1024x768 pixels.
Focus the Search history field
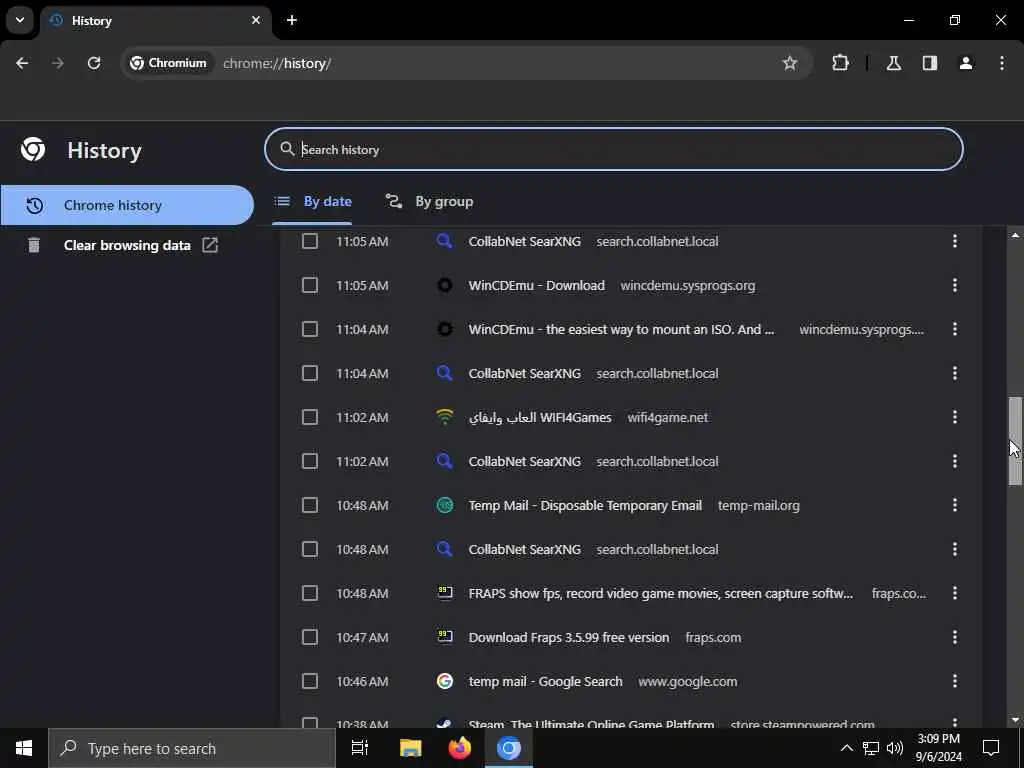coord(614,150)
